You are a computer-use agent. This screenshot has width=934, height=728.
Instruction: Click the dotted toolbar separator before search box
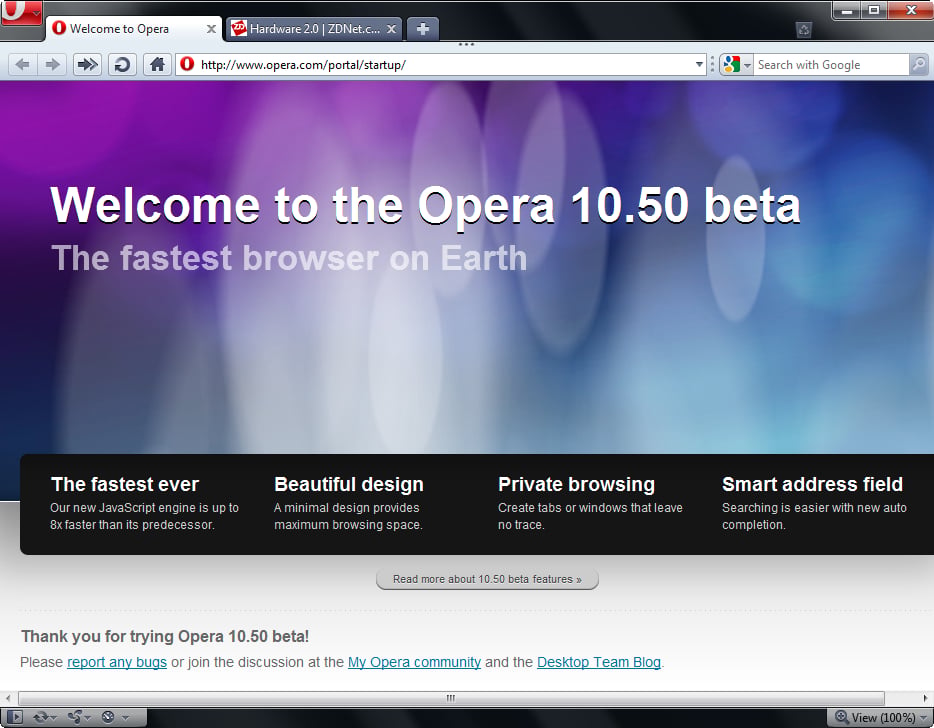[712, 64]
